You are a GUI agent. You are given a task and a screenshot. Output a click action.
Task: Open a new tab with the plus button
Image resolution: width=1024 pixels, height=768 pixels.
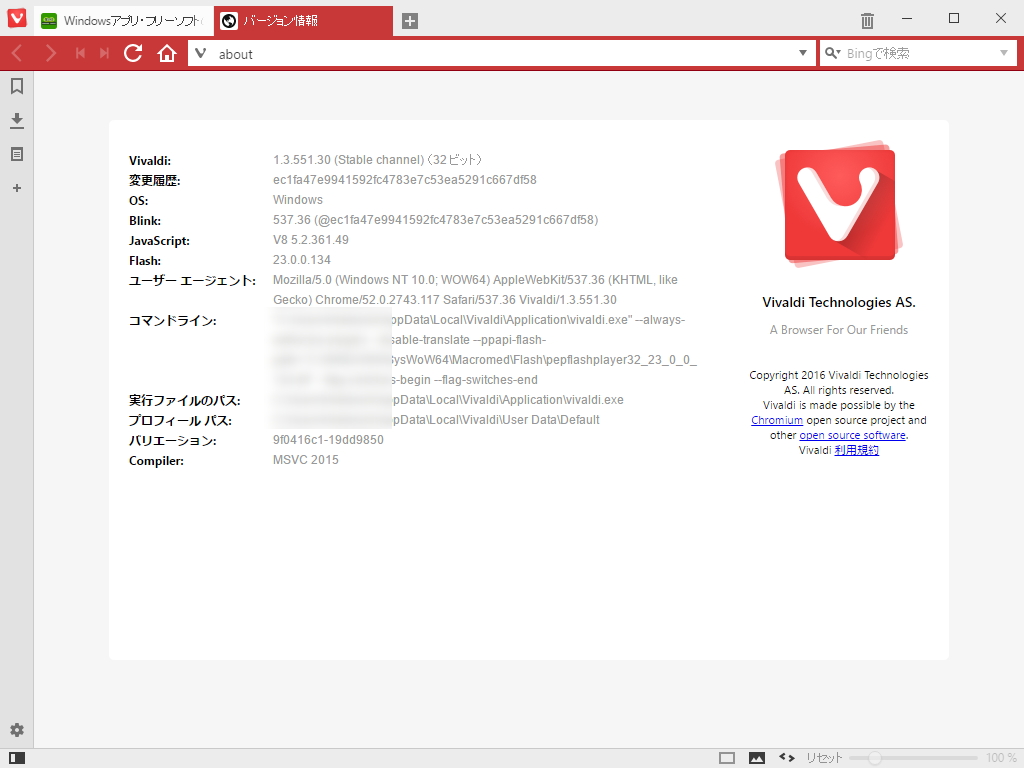click(x=409, y=19)
